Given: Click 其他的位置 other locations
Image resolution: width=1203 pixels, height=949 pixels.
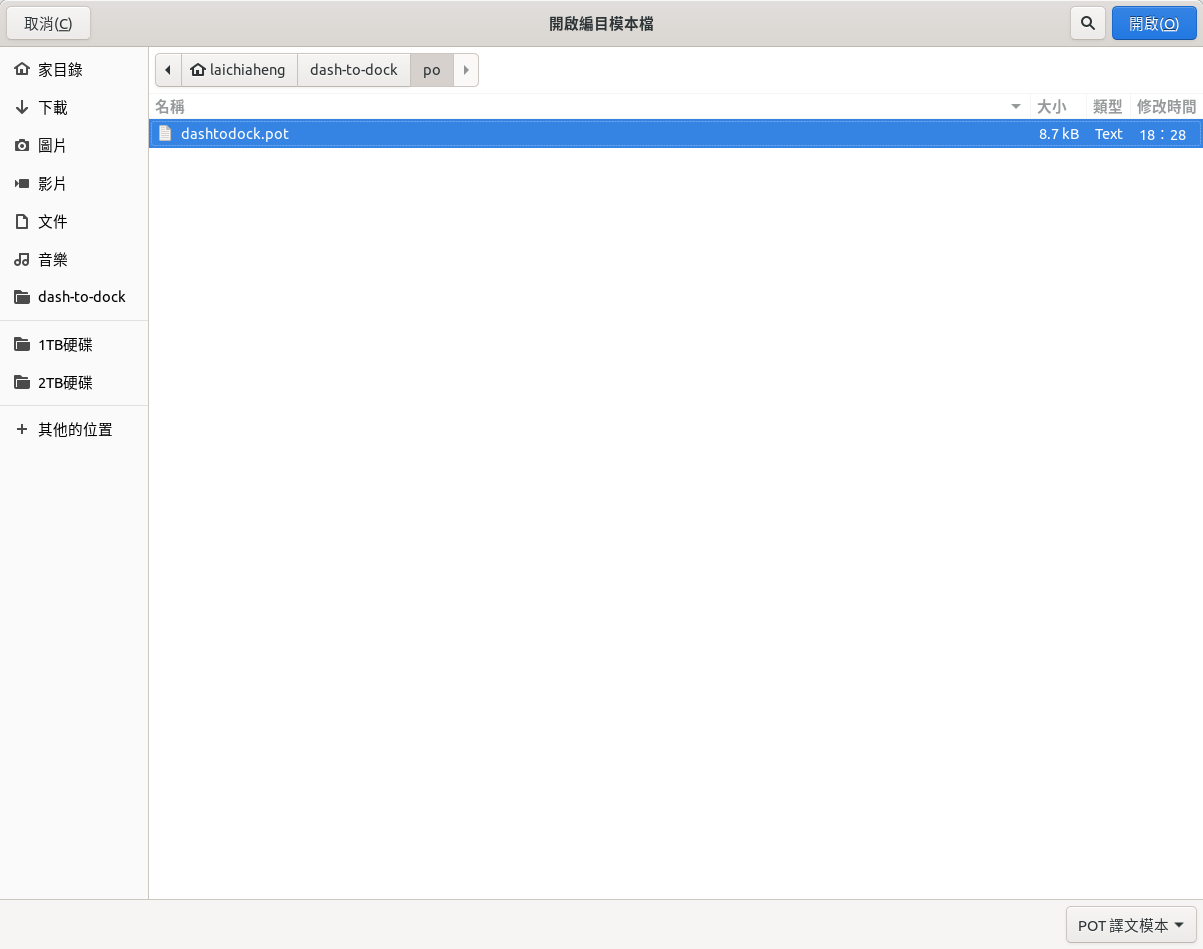Looking at the screenshot, I should 74,430.
